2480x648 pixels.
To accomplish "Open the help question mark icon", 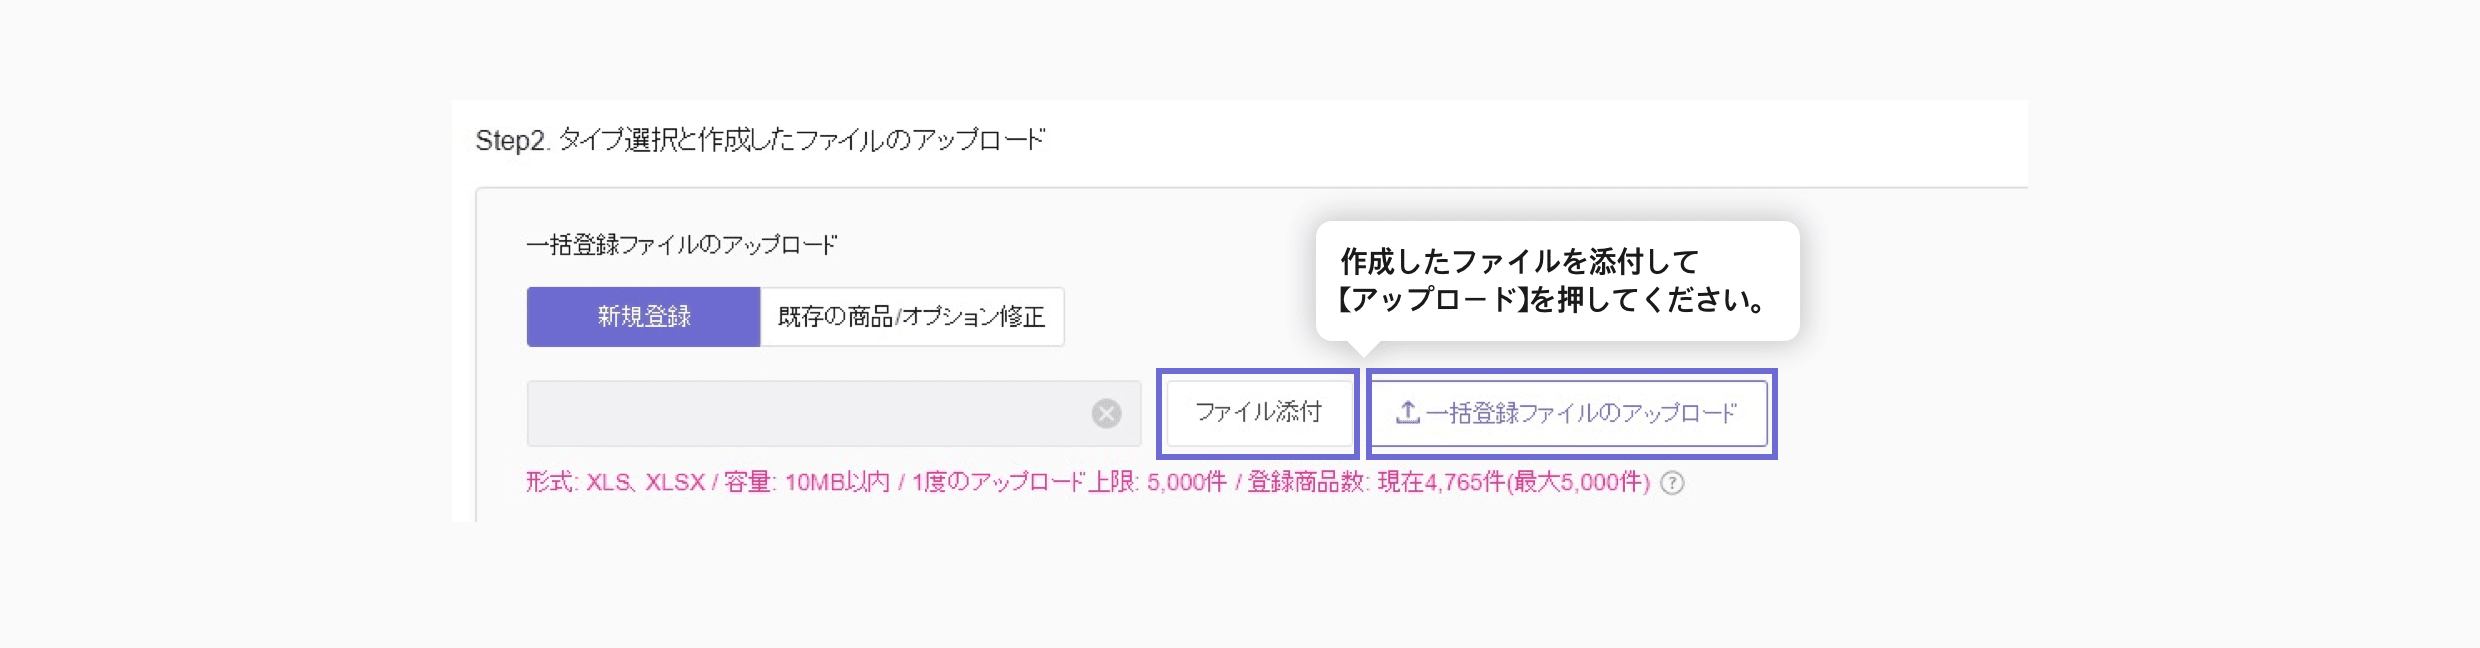I will coord(1672,483).
